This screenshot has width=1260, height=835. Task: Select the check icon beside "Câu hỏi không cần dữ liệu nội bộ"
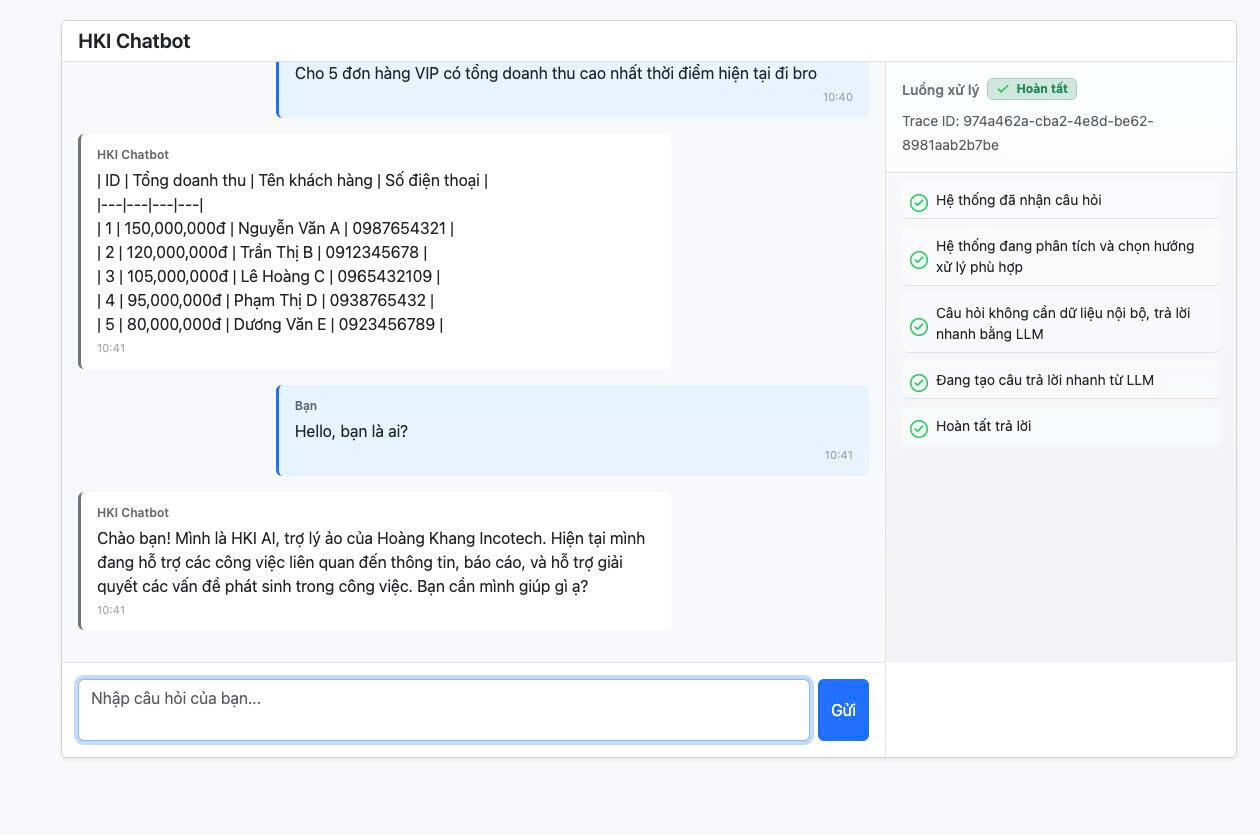918,326
